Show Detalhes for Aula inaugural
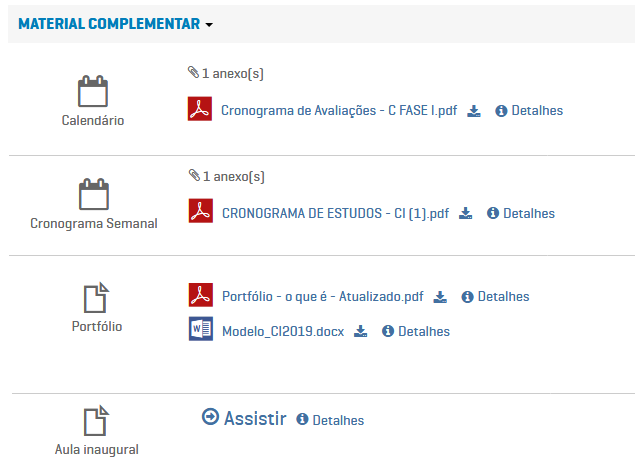The width and height of the screenshot is (635, 469). (x=331, y=421)
